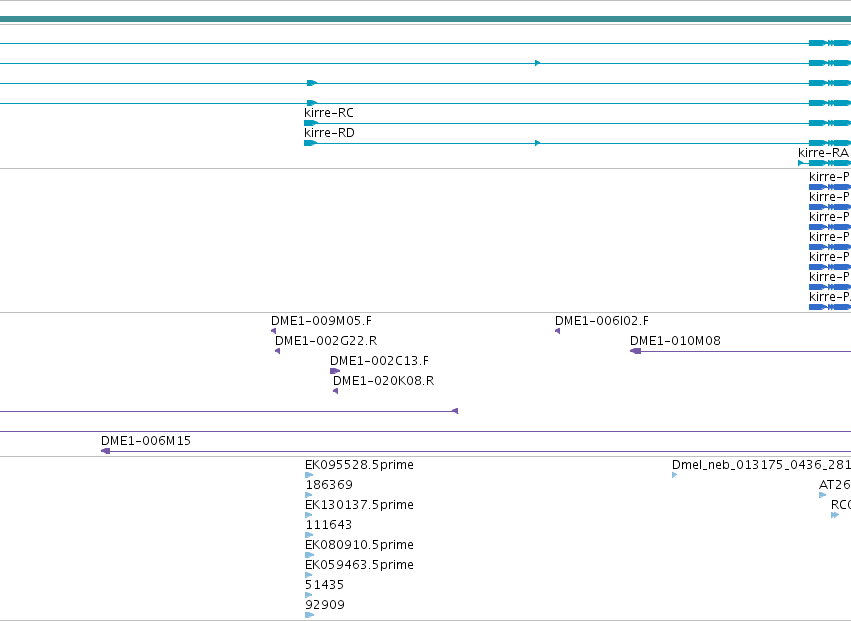Click the kirre-RD transcript label
Screen dimensions: 851x621
(329, 133)
